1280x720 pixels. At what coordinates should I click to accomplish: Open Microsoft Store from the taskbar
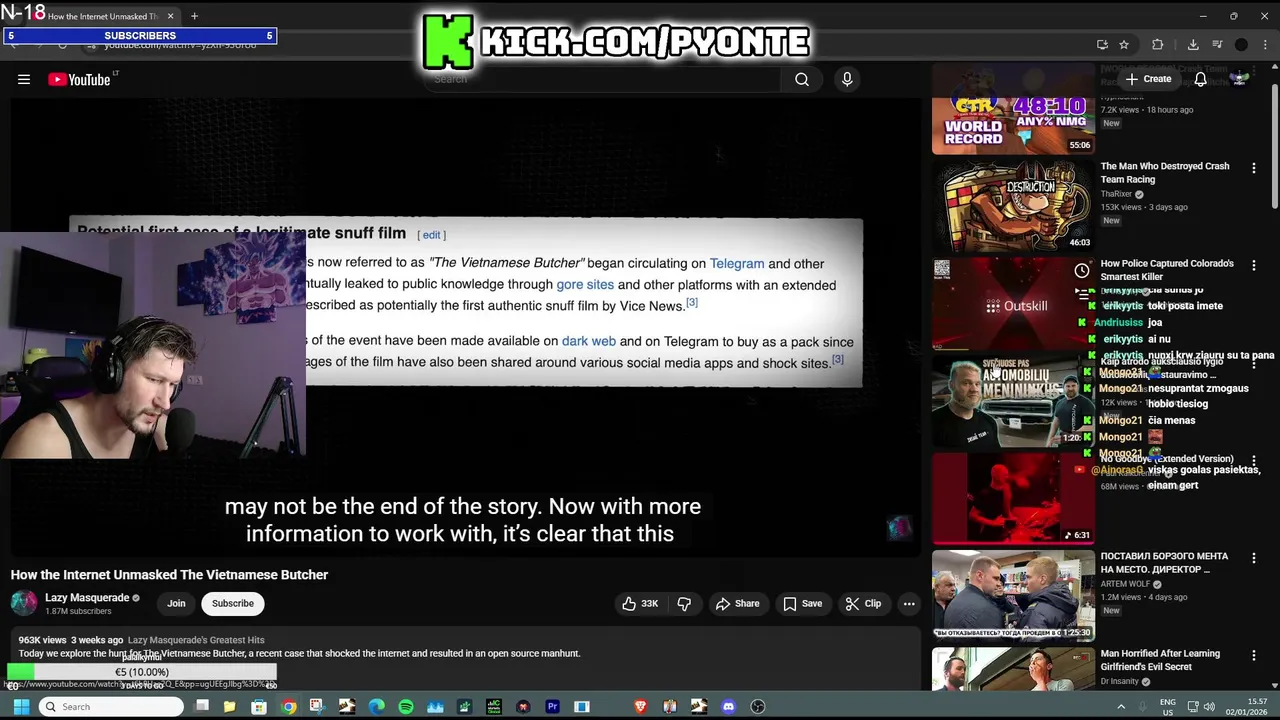click(259, 707)
